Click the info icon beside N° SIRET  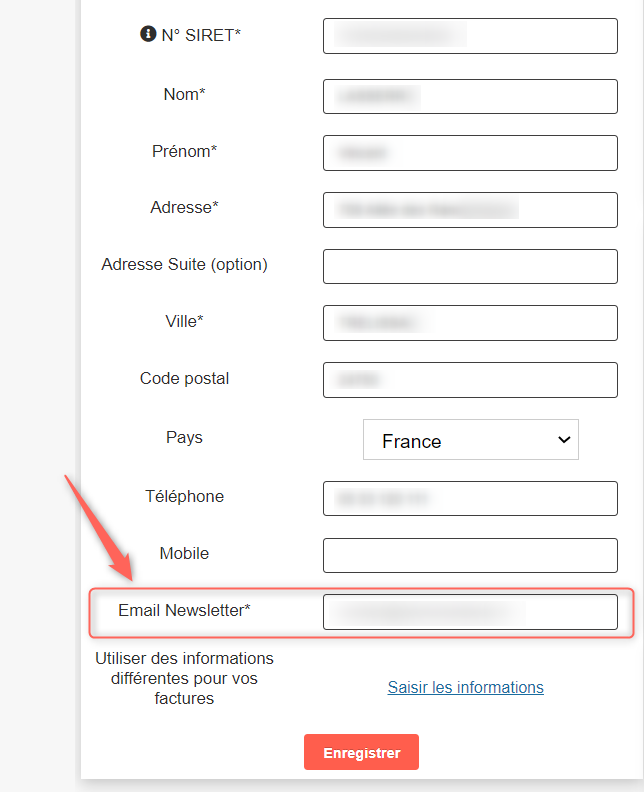(x=148, y=34)
